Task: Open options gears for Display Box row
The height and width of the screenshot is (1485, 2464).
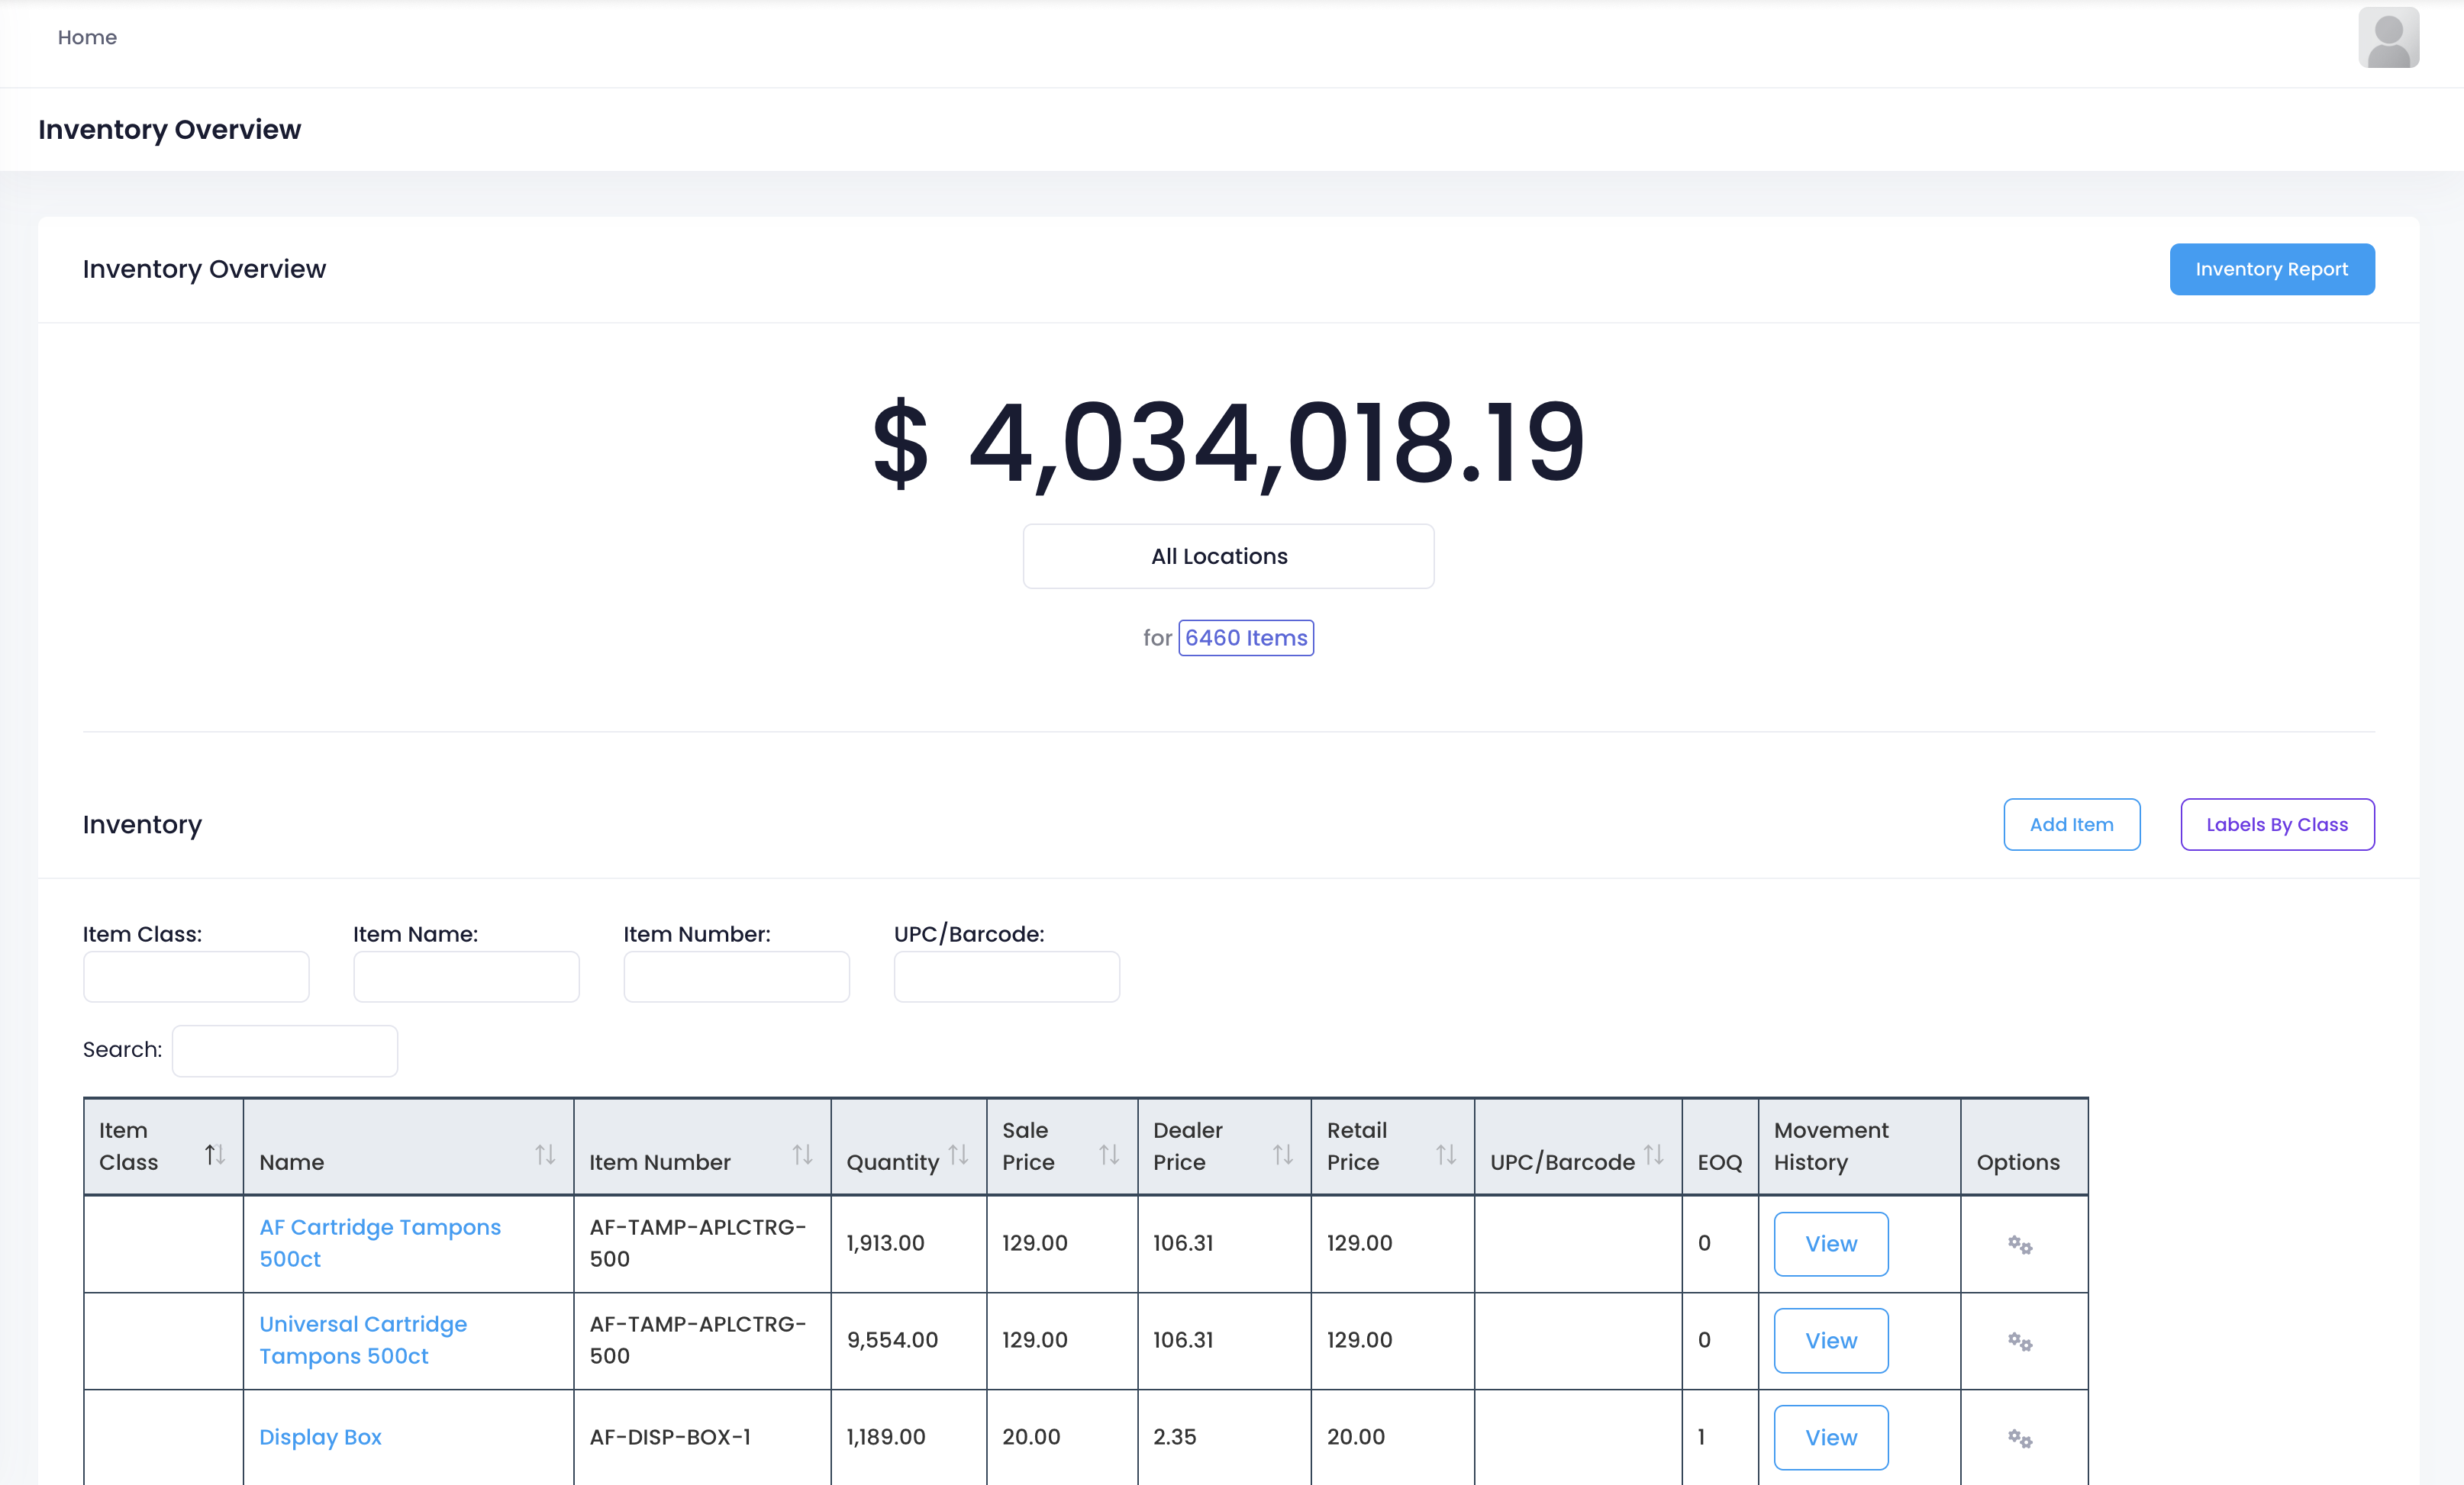Action: pos(2019,1438)
